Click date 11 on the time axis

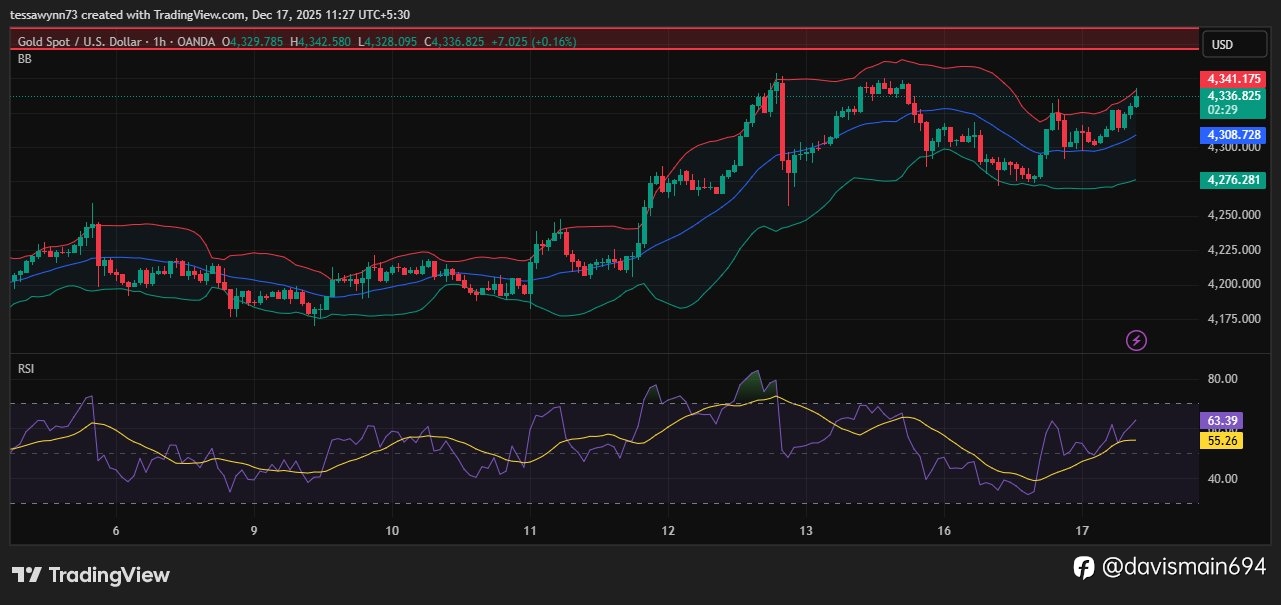pos(530,530)
